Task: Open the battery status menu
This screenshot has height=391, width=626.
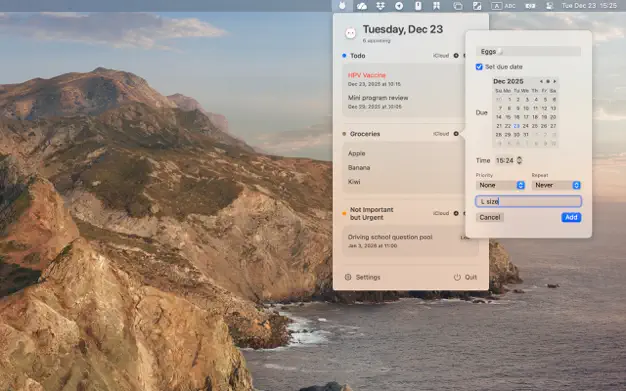Action: coord(530,6)
